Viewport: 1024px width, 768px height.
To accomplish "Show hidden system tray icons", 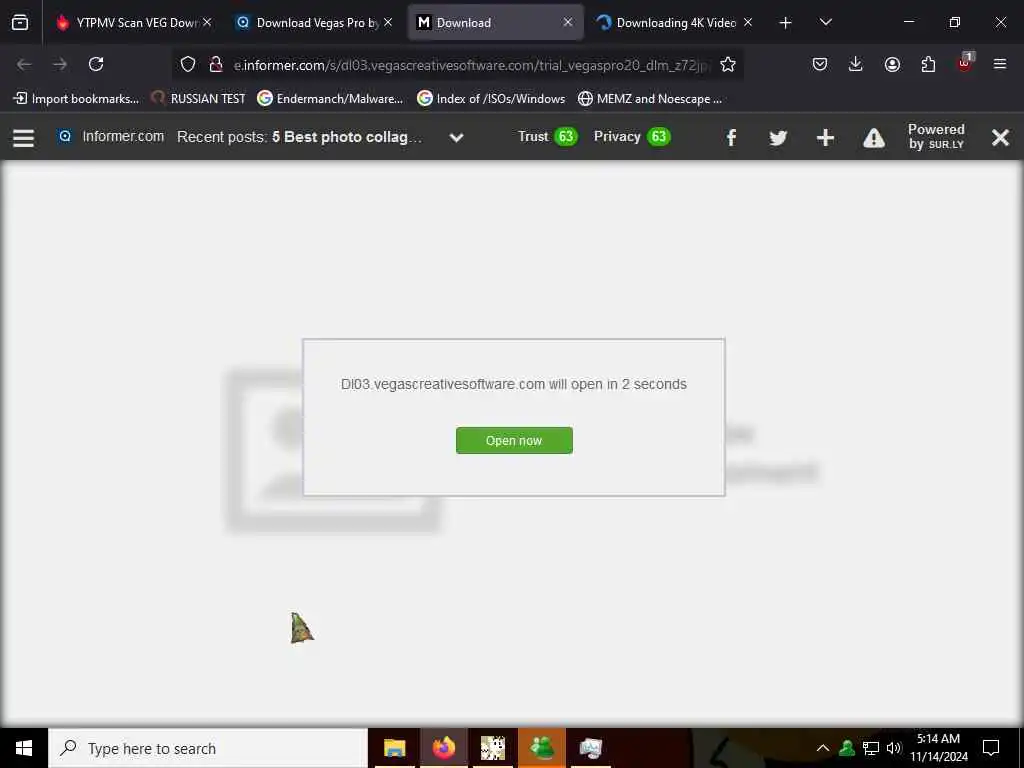I will click(x=823, y=748).
